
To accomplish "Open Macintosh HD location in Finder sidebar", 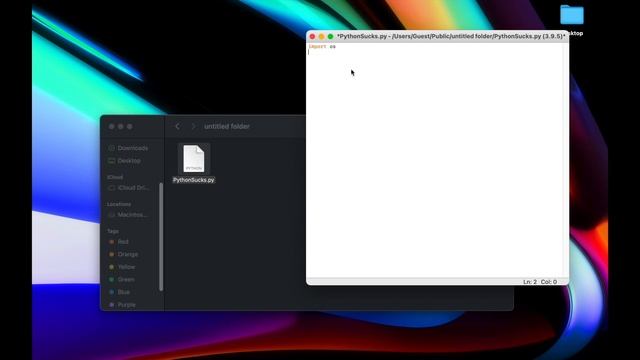I will [128, 215].
